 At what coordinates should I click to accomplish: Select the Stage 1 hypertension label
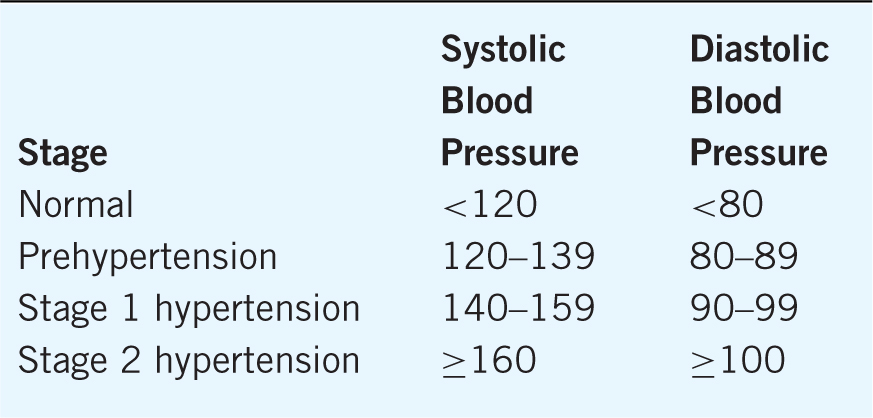[189, 309]
